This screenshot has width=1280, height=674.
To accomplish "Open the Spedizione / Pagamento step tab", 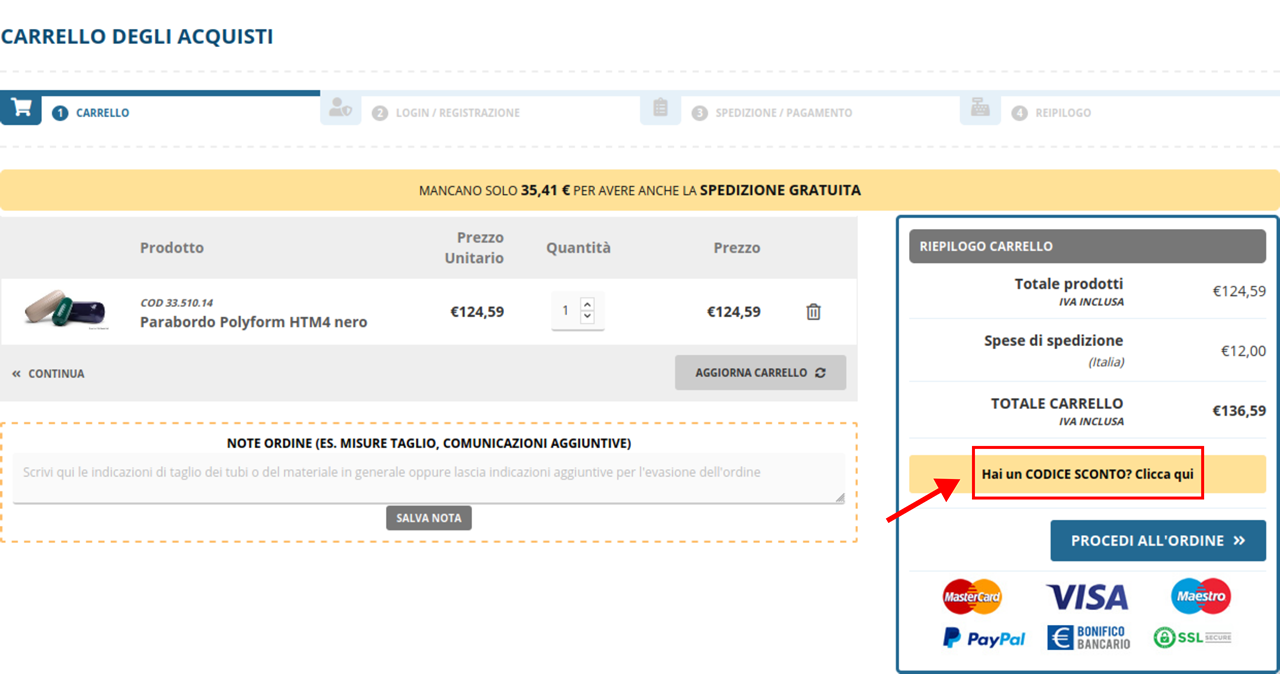I will click(783, 113).
